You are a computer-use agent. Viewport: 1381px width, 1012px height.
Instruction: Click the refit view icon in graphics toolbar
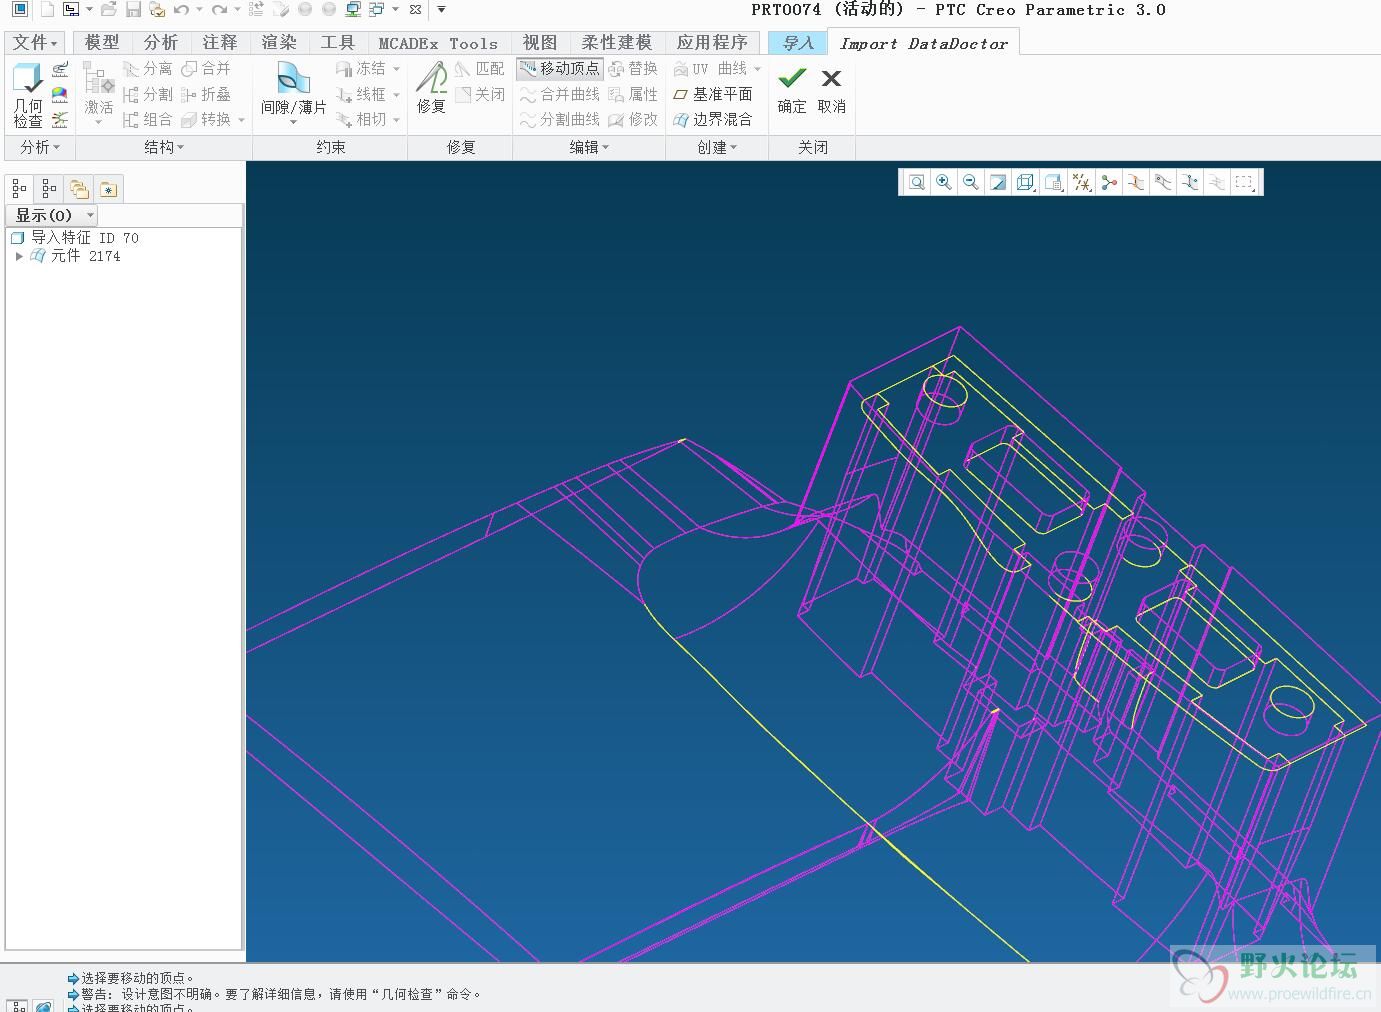(x=916, y=182)
